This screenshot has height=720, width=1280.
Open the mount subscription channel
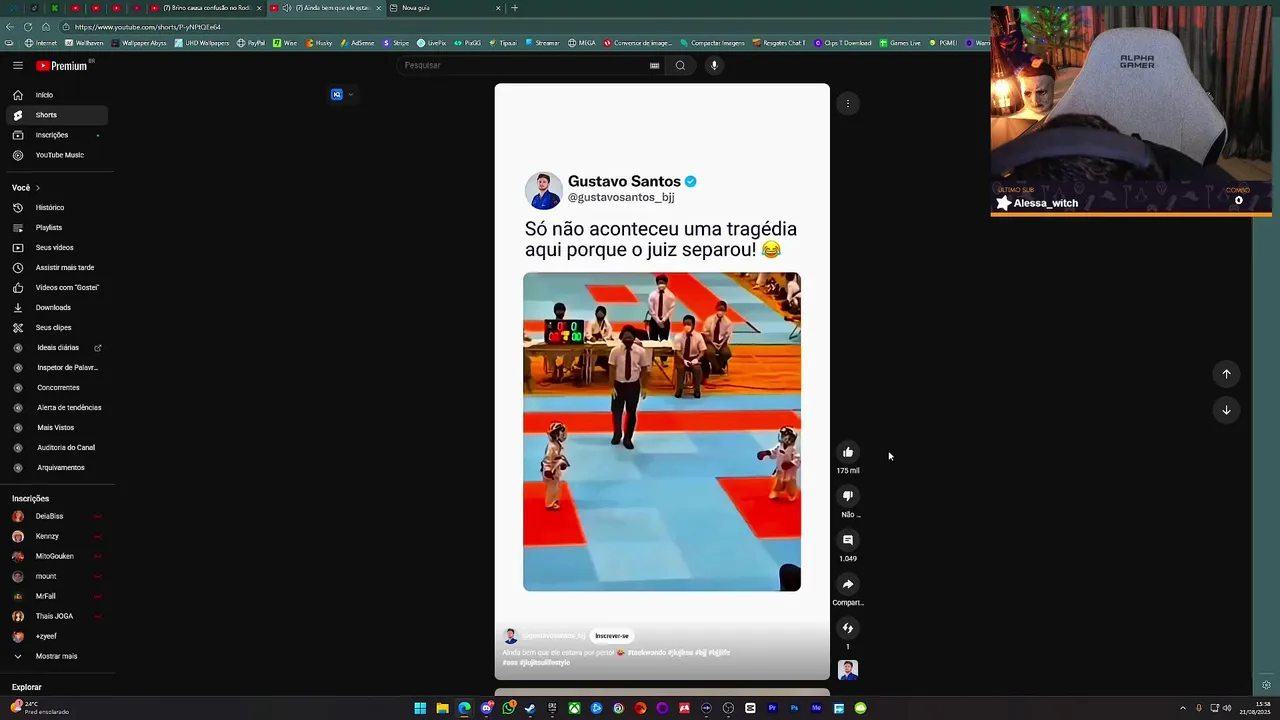point(57,576)
